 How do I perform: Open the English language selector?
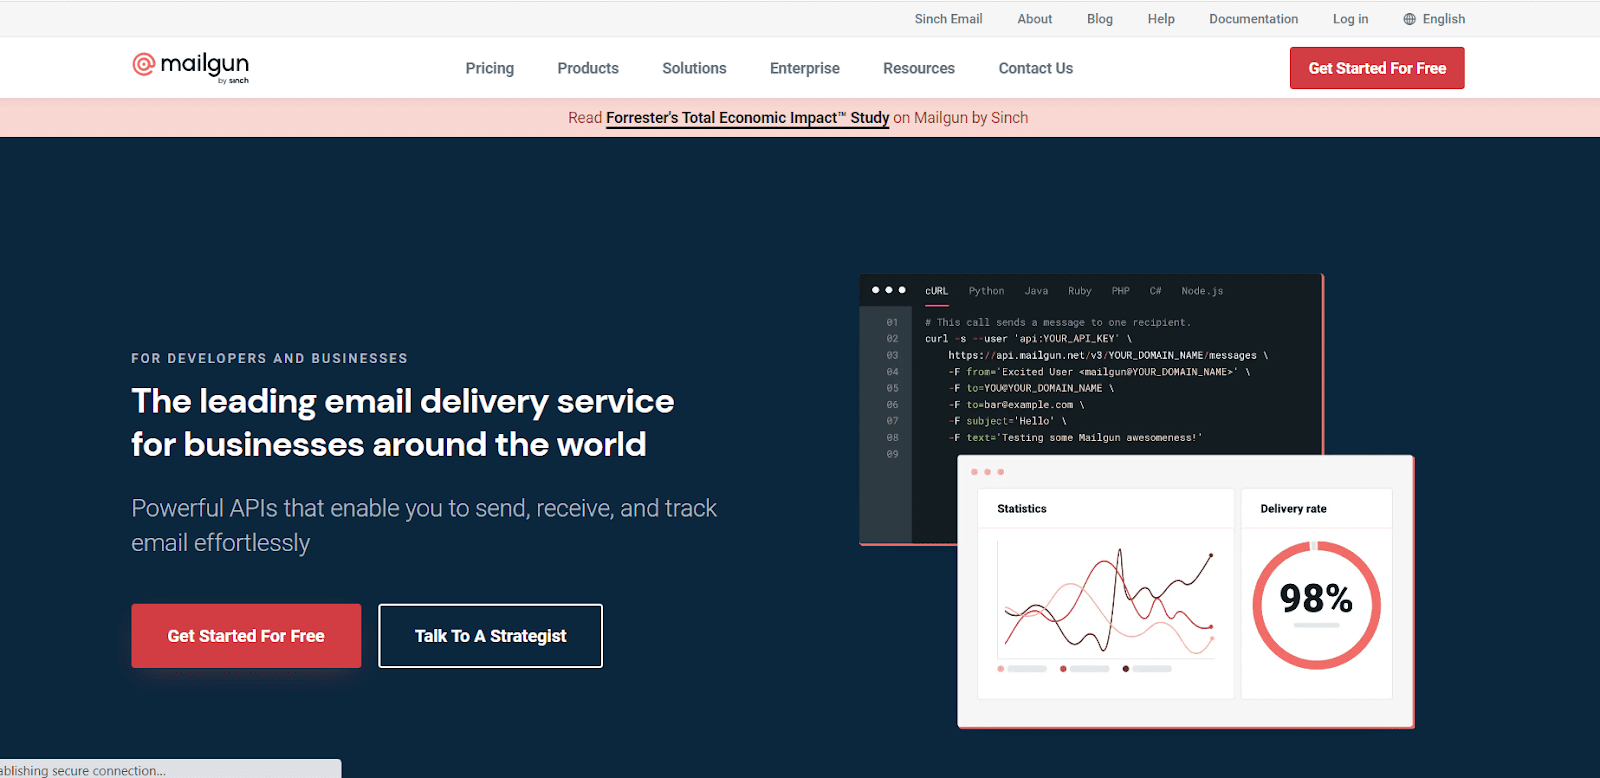(x=1434, y=19)
